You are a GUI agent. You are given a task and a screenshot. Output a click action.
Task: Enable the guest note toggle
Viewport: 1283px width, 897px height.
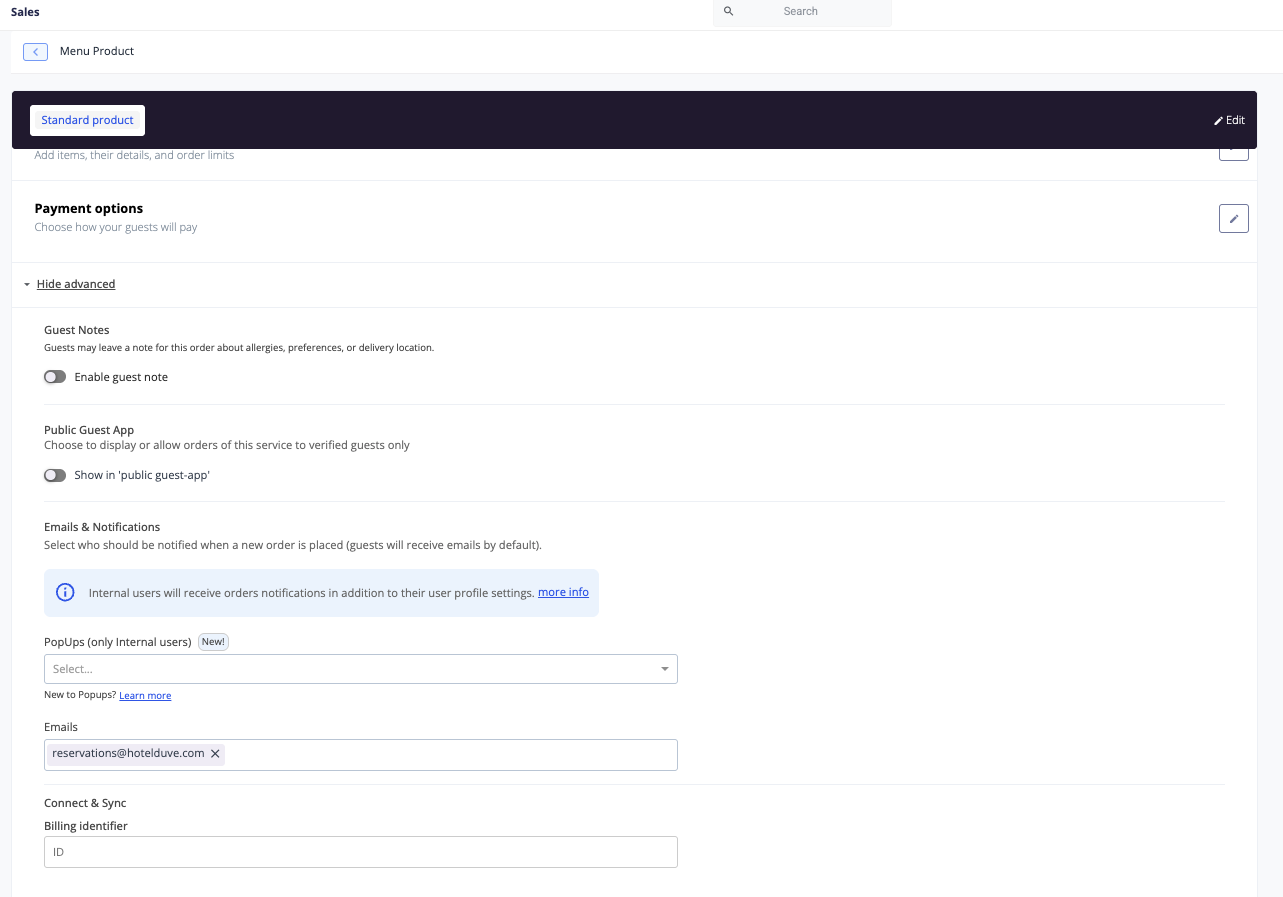[x=55, y=376]
